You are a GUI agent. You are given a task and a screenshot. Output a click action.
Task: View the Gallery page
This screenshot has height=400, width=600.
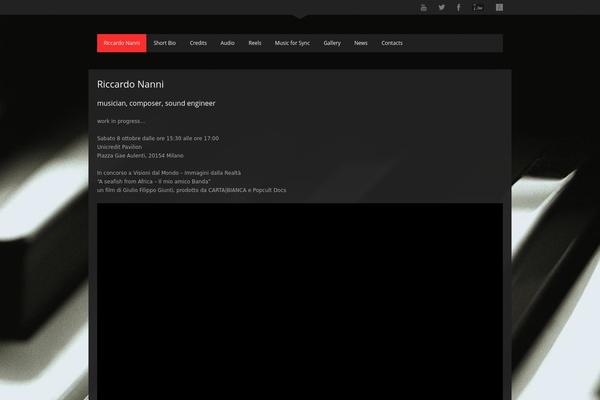[x=332, y=43]
